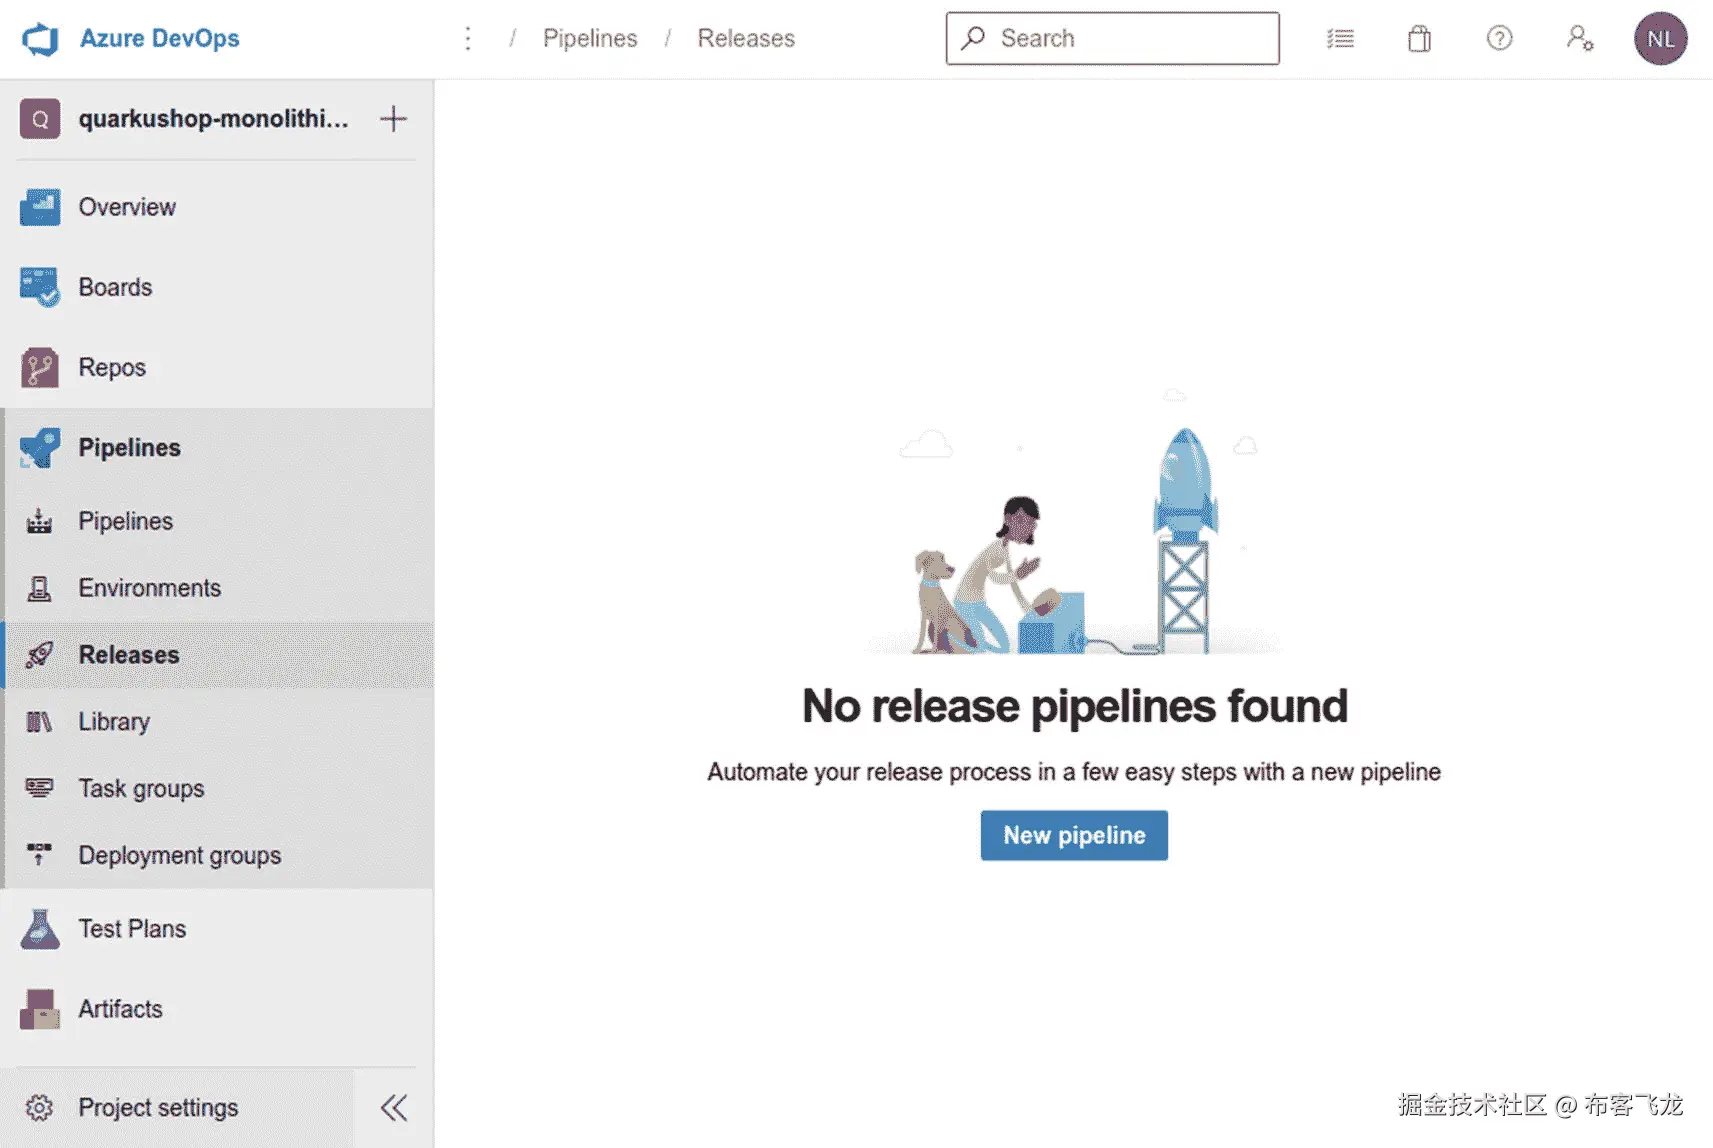Open the NL account avatar
The image size is (1713, 1148).
click(x=1660, y=39)
